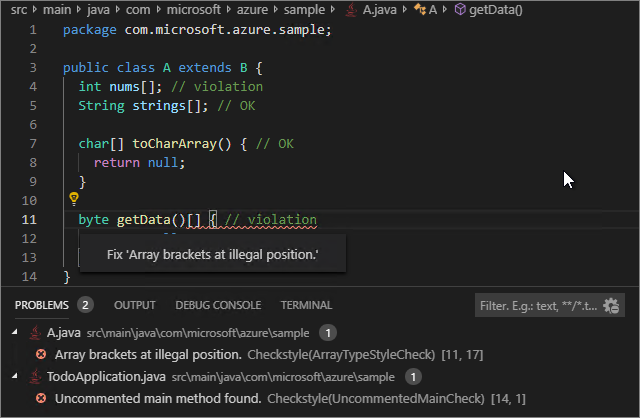Click the Java file icon in breadcrumb
Viewport: 640px width, 418px height.
(351, 9)
